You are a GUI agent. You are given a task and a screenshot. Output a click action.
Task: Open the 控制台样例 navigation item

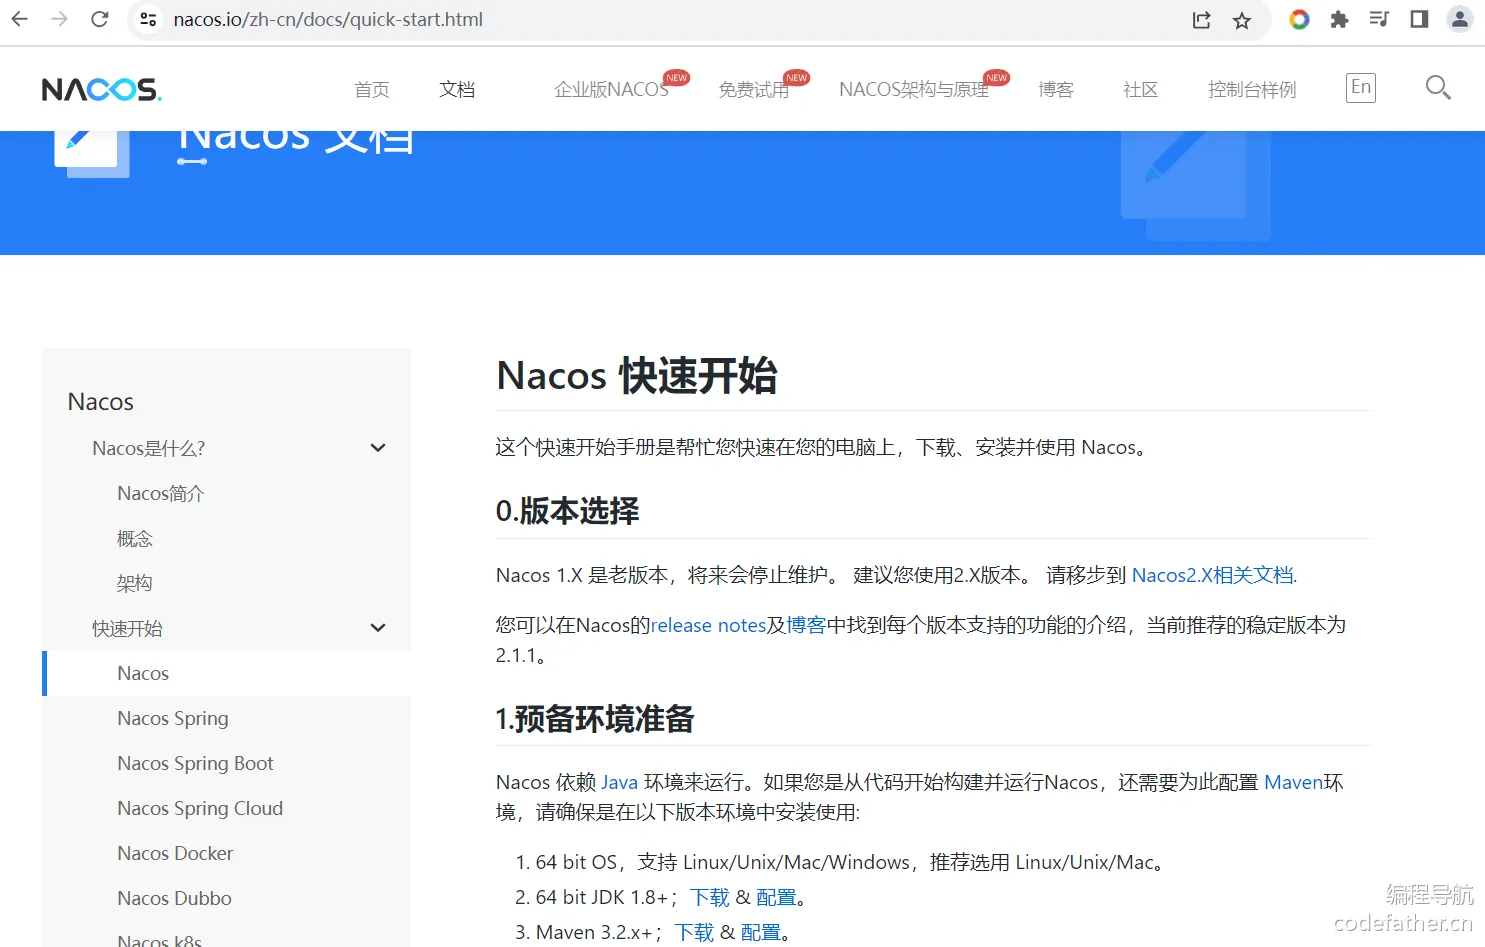[x=1252, y=90]
